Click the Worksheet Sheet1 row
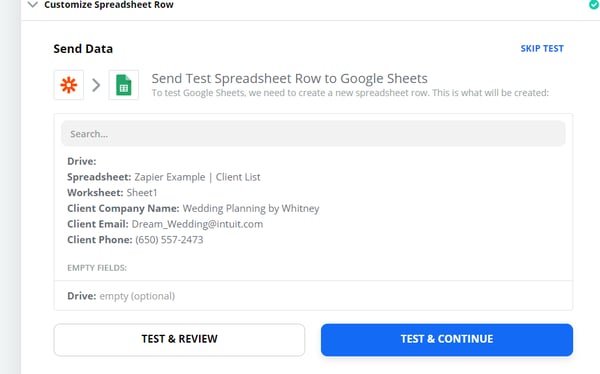The height and width of the screenshot is (374, 600). point(112,193)
